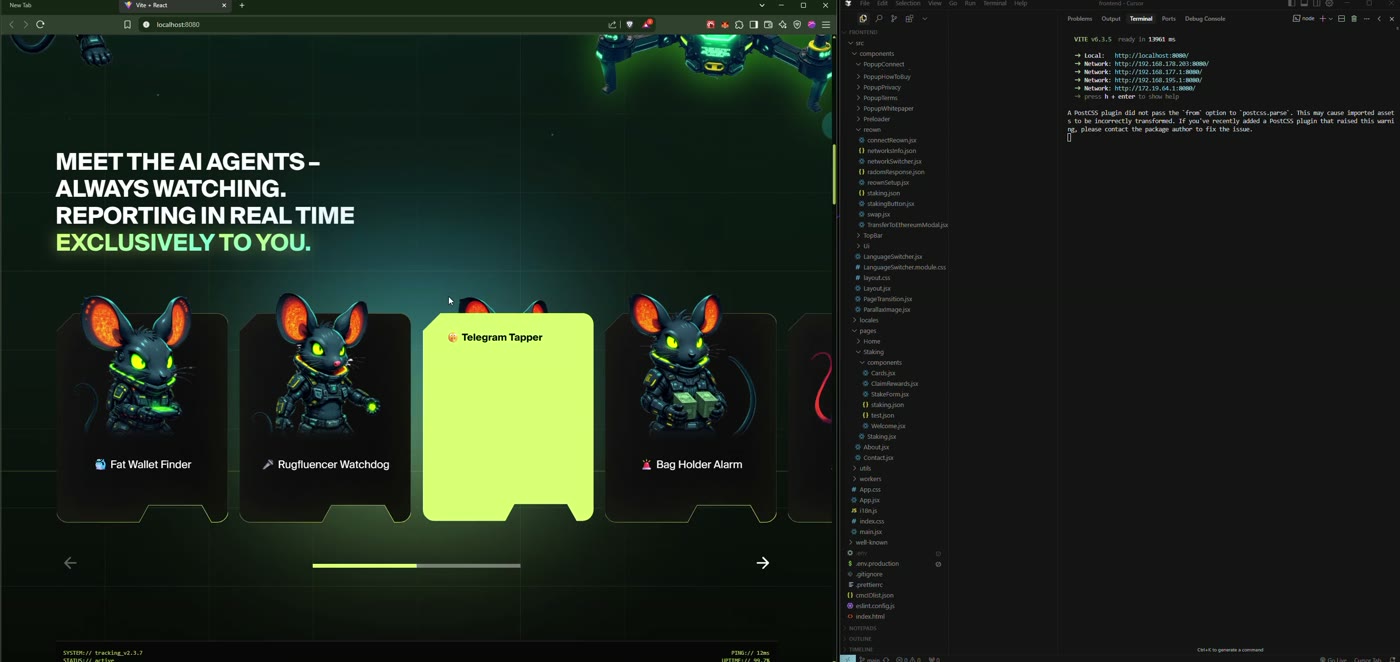
Task: Bookmark the localhost page in browser
Action: click(x=127, y=24)
